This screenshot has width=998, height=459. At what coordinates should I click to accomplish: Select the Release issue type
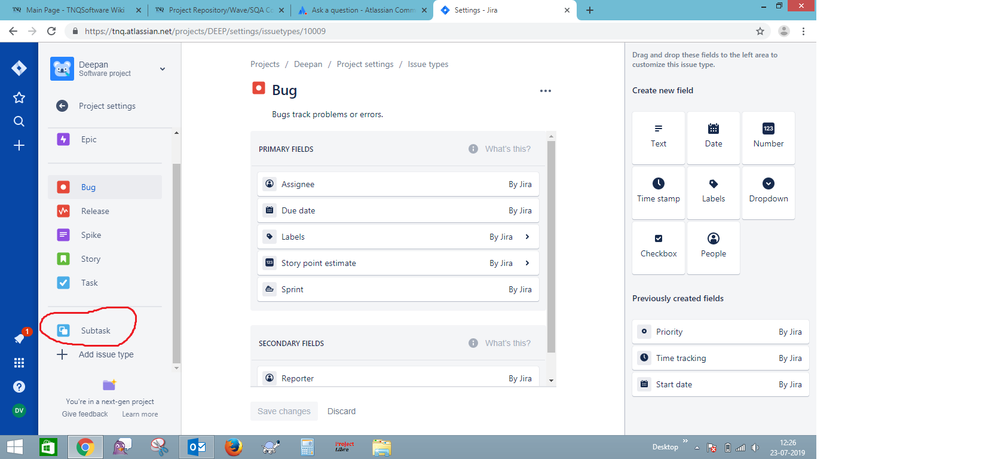click(x=105, y=211)
